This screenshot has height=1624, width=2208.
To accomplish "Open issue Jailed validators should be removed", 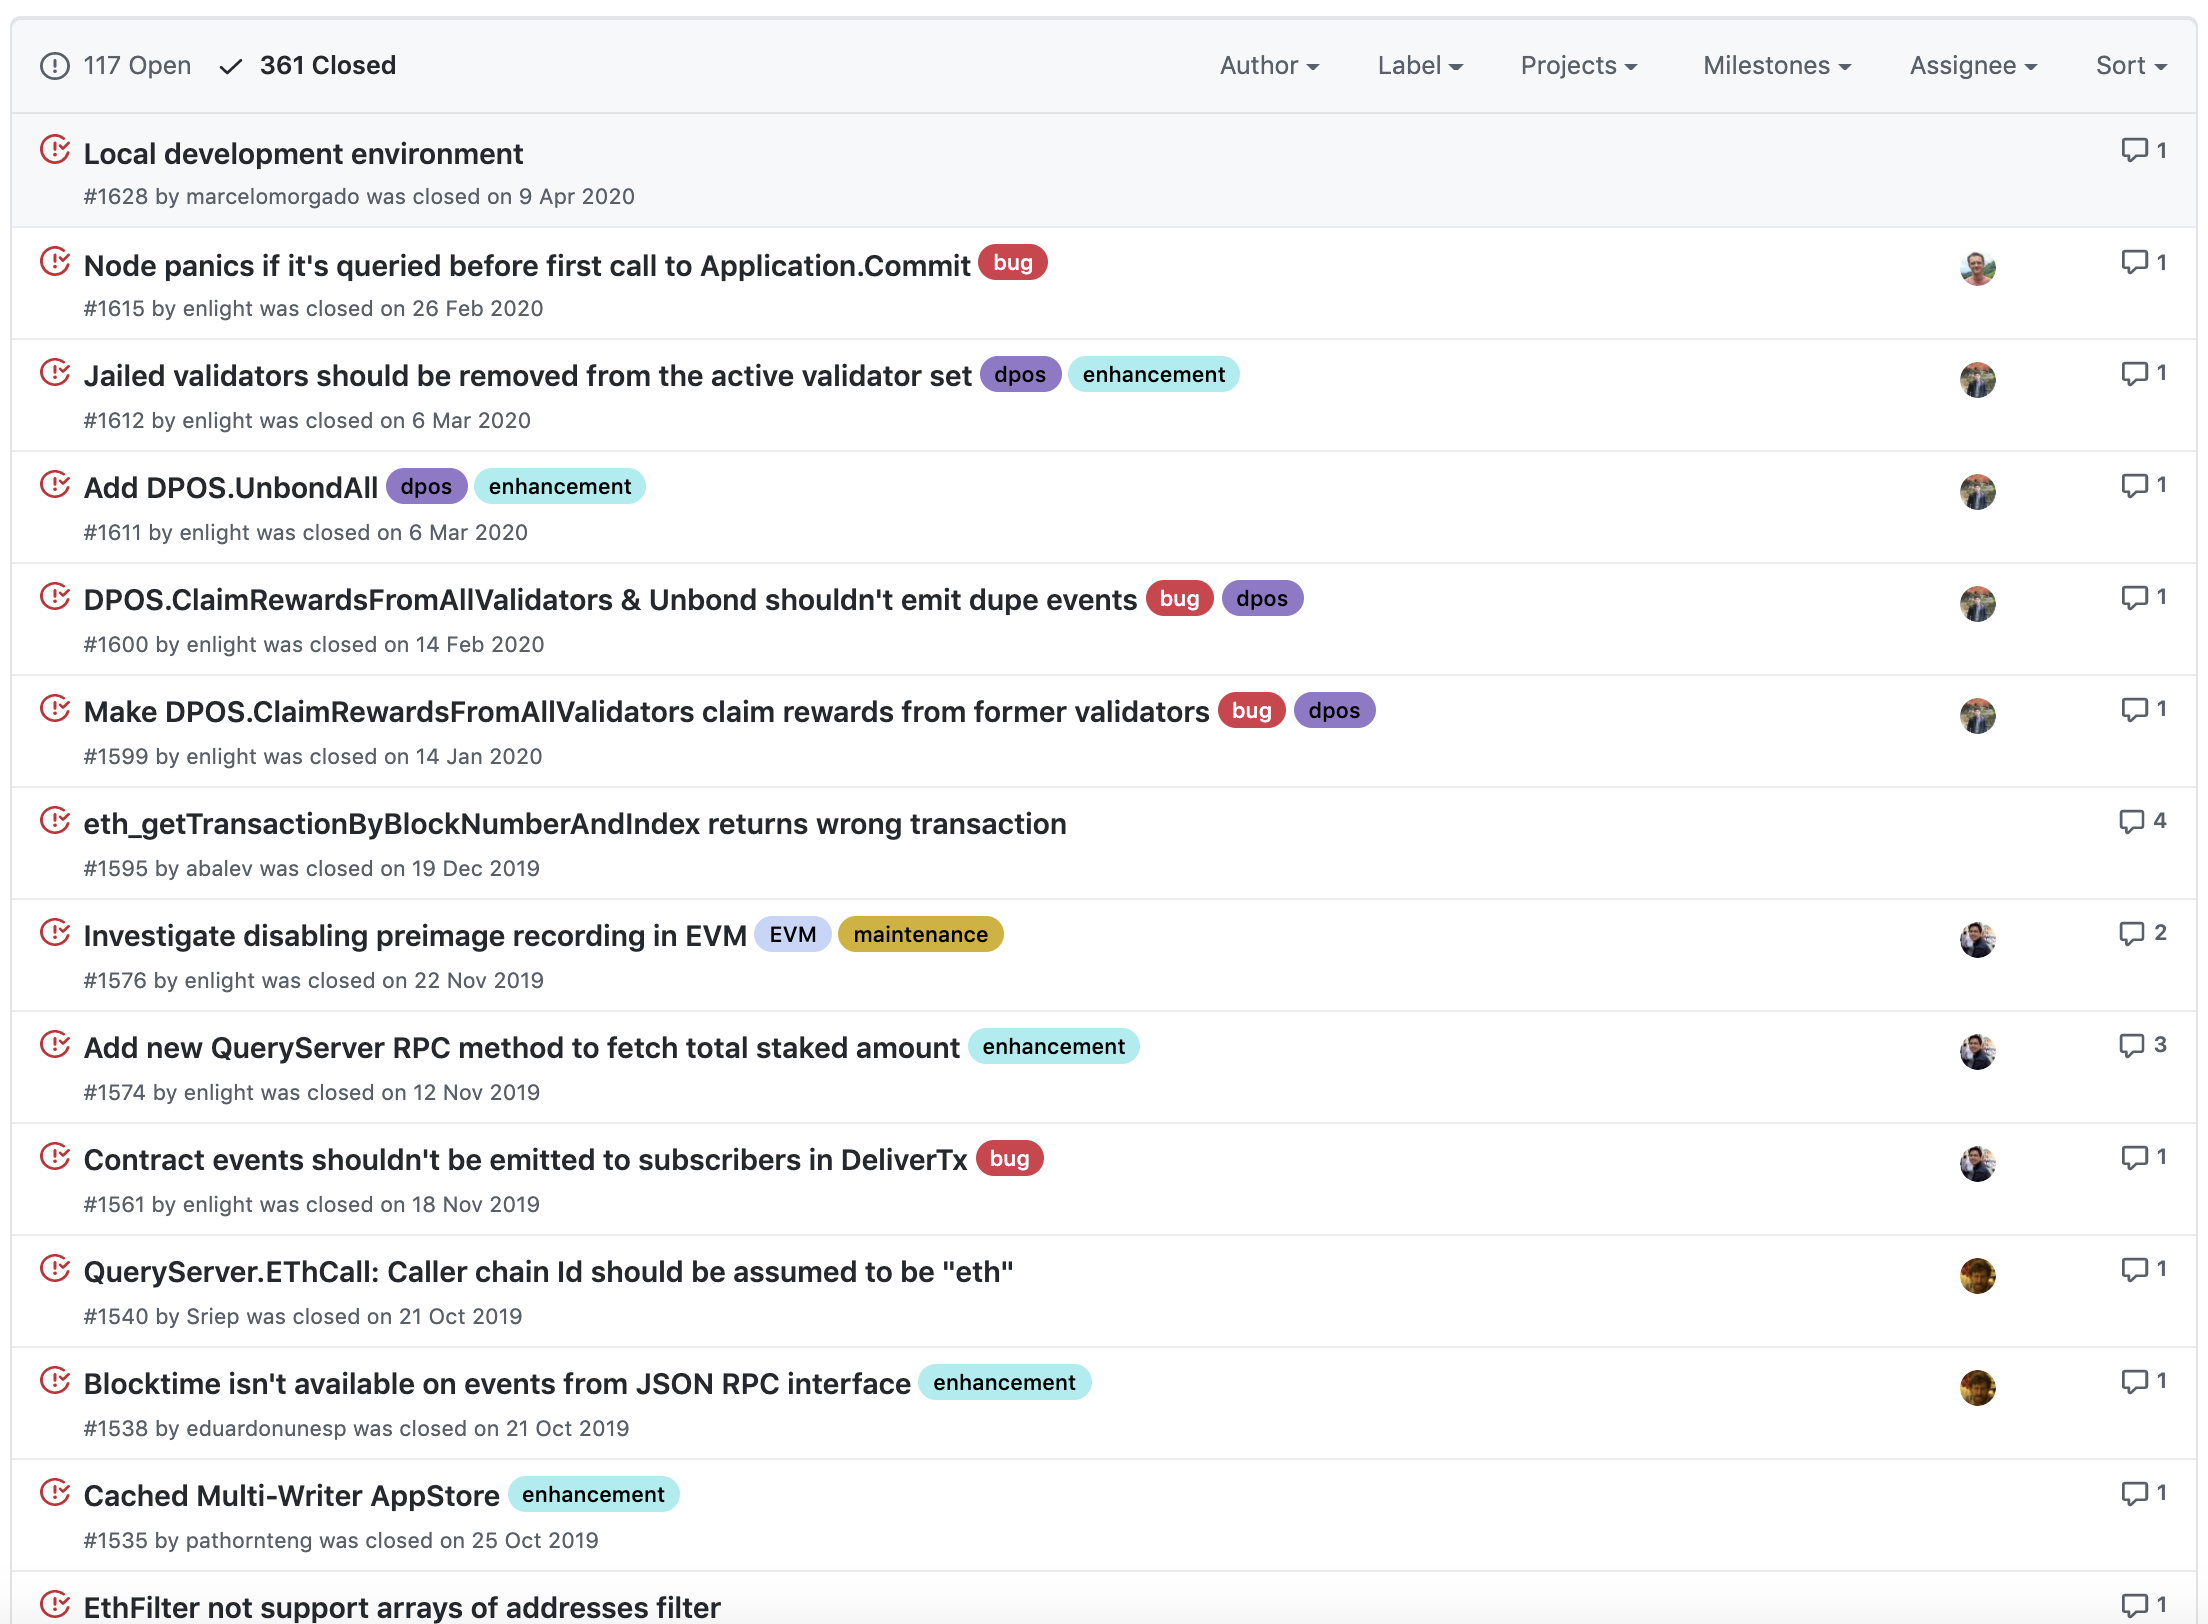I will [x=527, y=376].
